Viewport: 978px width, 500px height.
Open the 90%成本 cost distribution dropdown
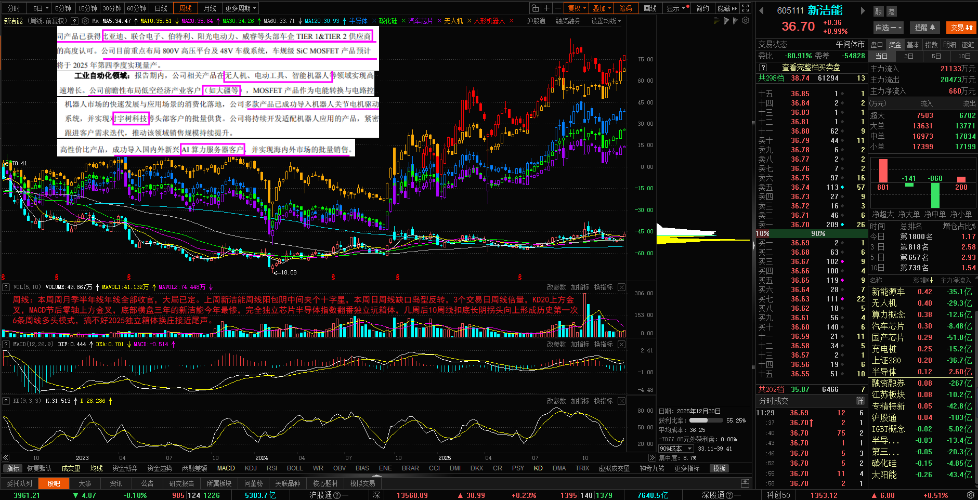pos(675,448)
